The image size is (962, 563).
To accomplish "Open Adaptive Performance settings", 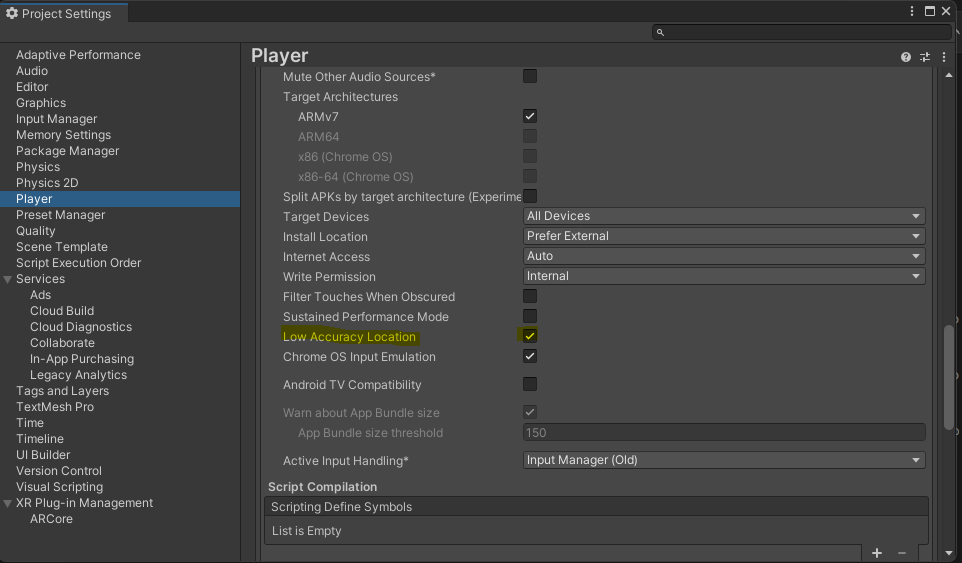I will click(x=78, y=55).
